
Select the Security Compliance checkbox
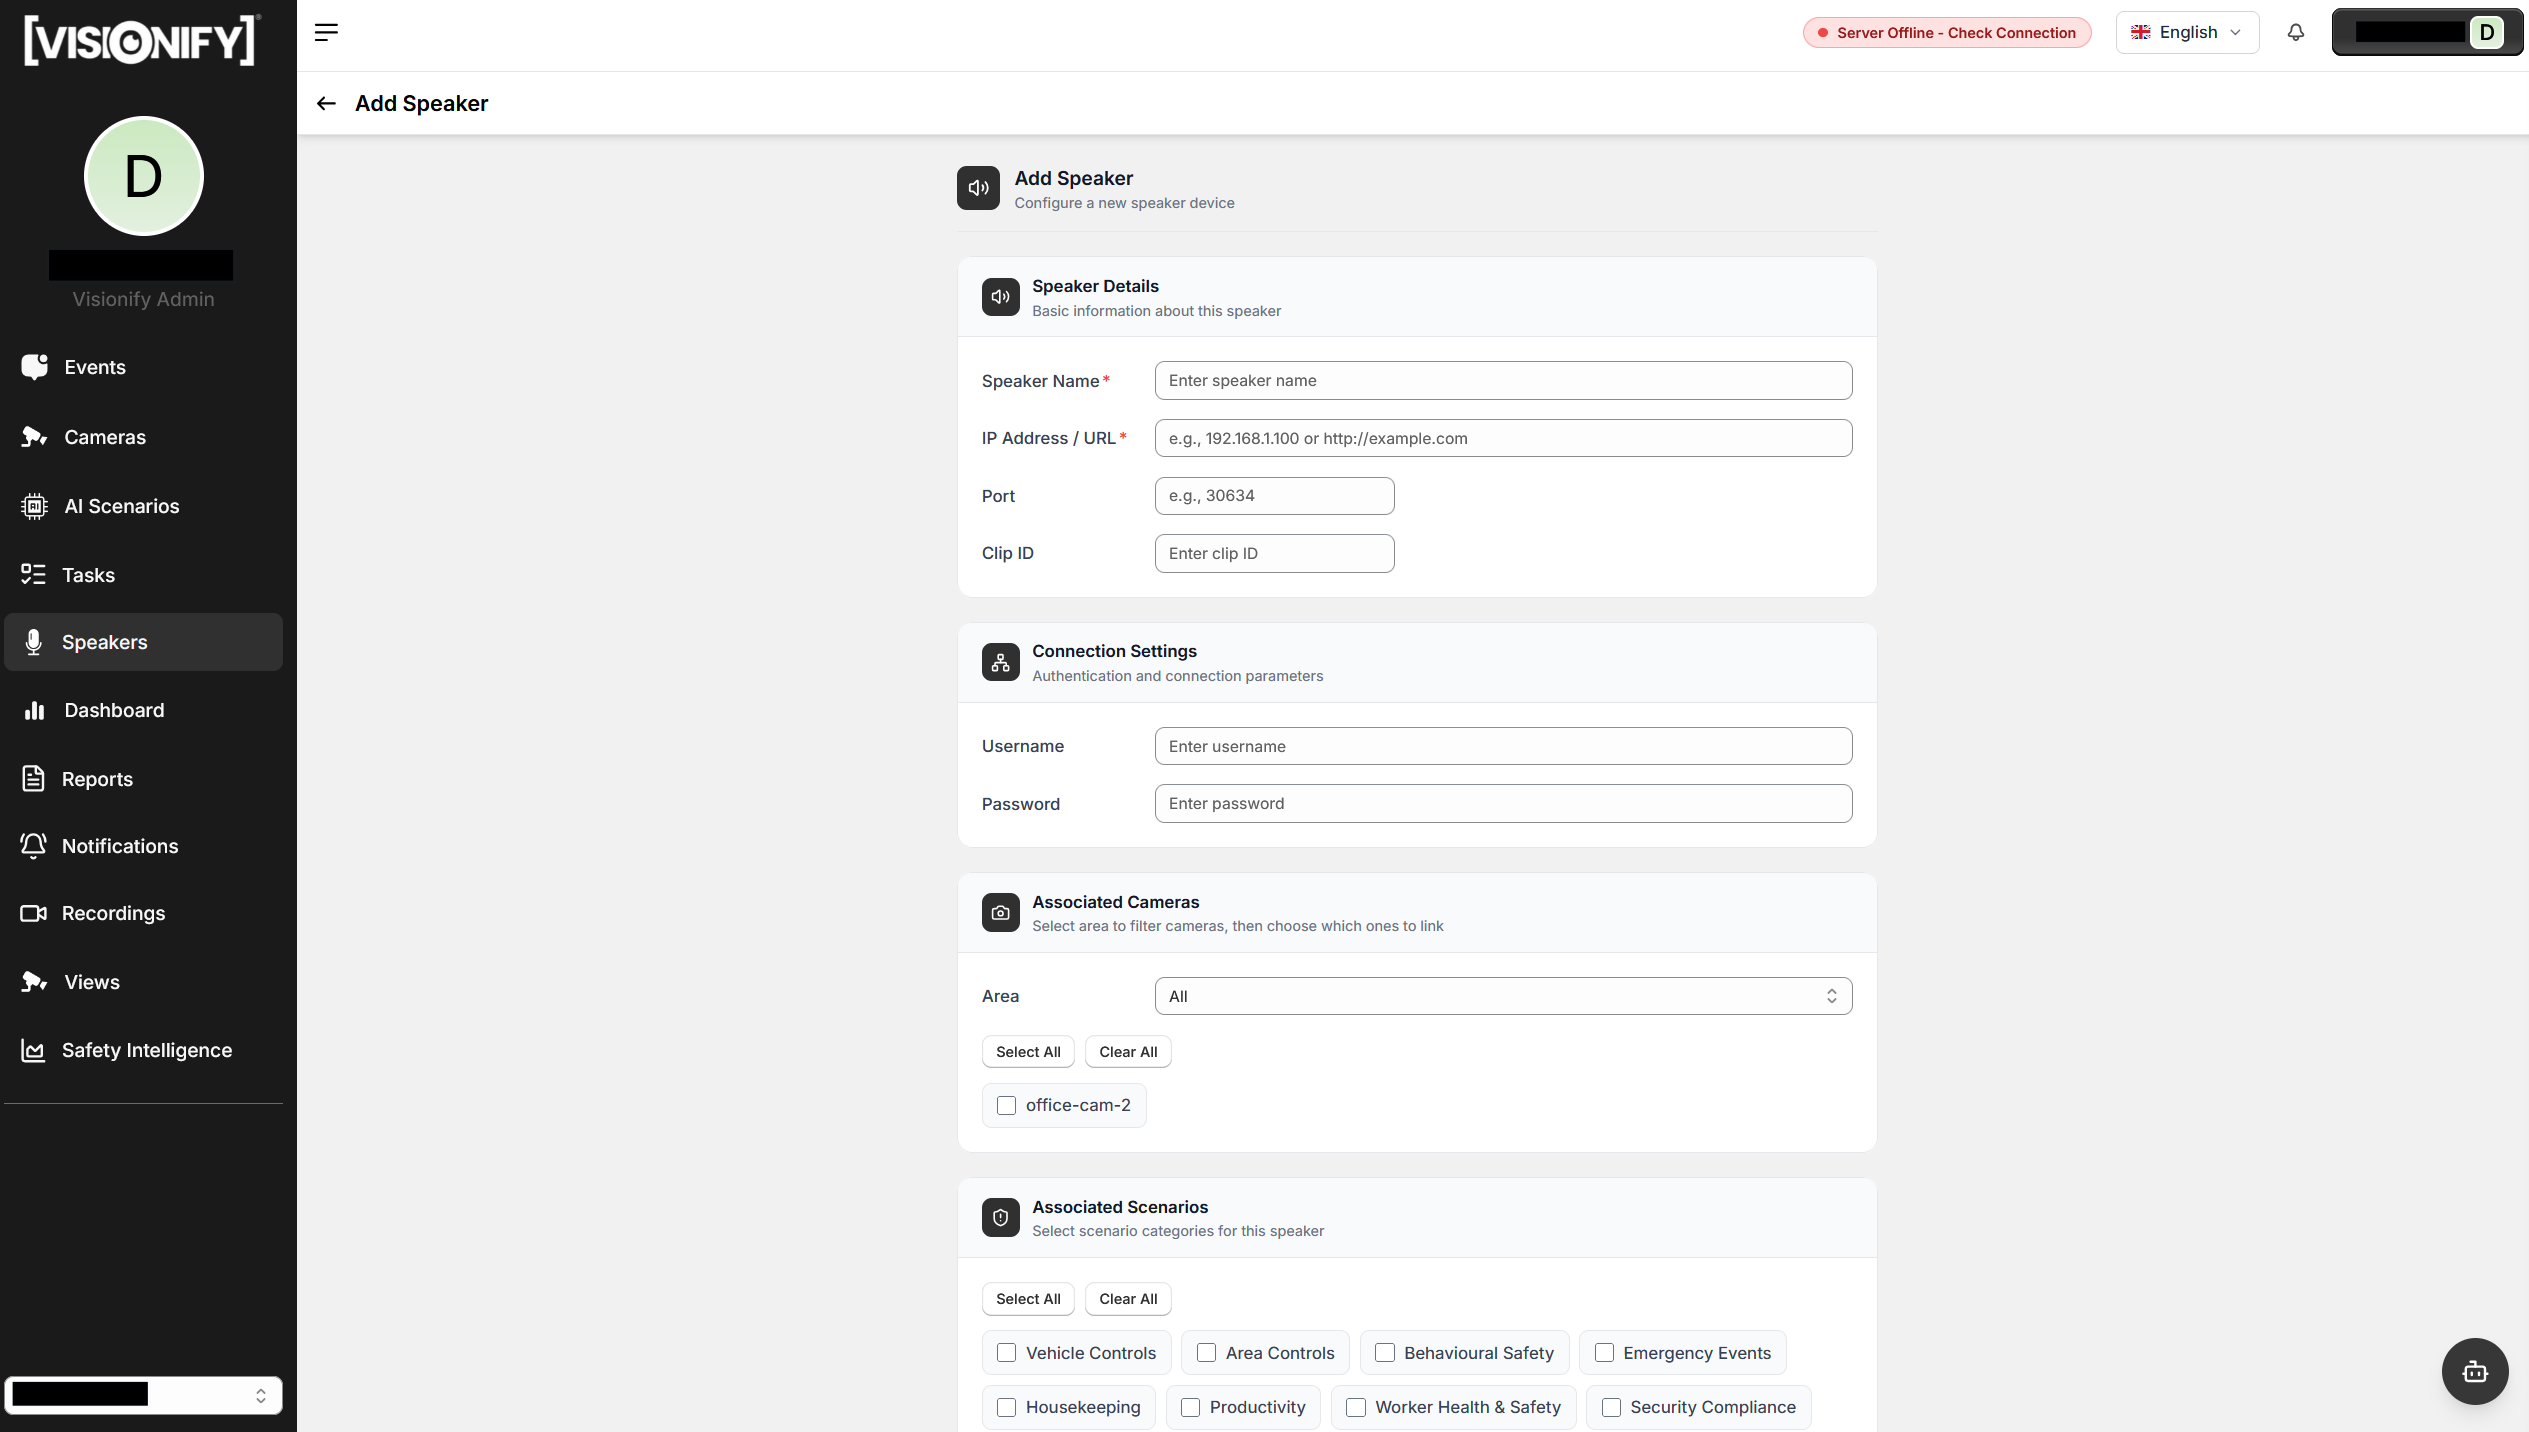click(1611, 1407)
